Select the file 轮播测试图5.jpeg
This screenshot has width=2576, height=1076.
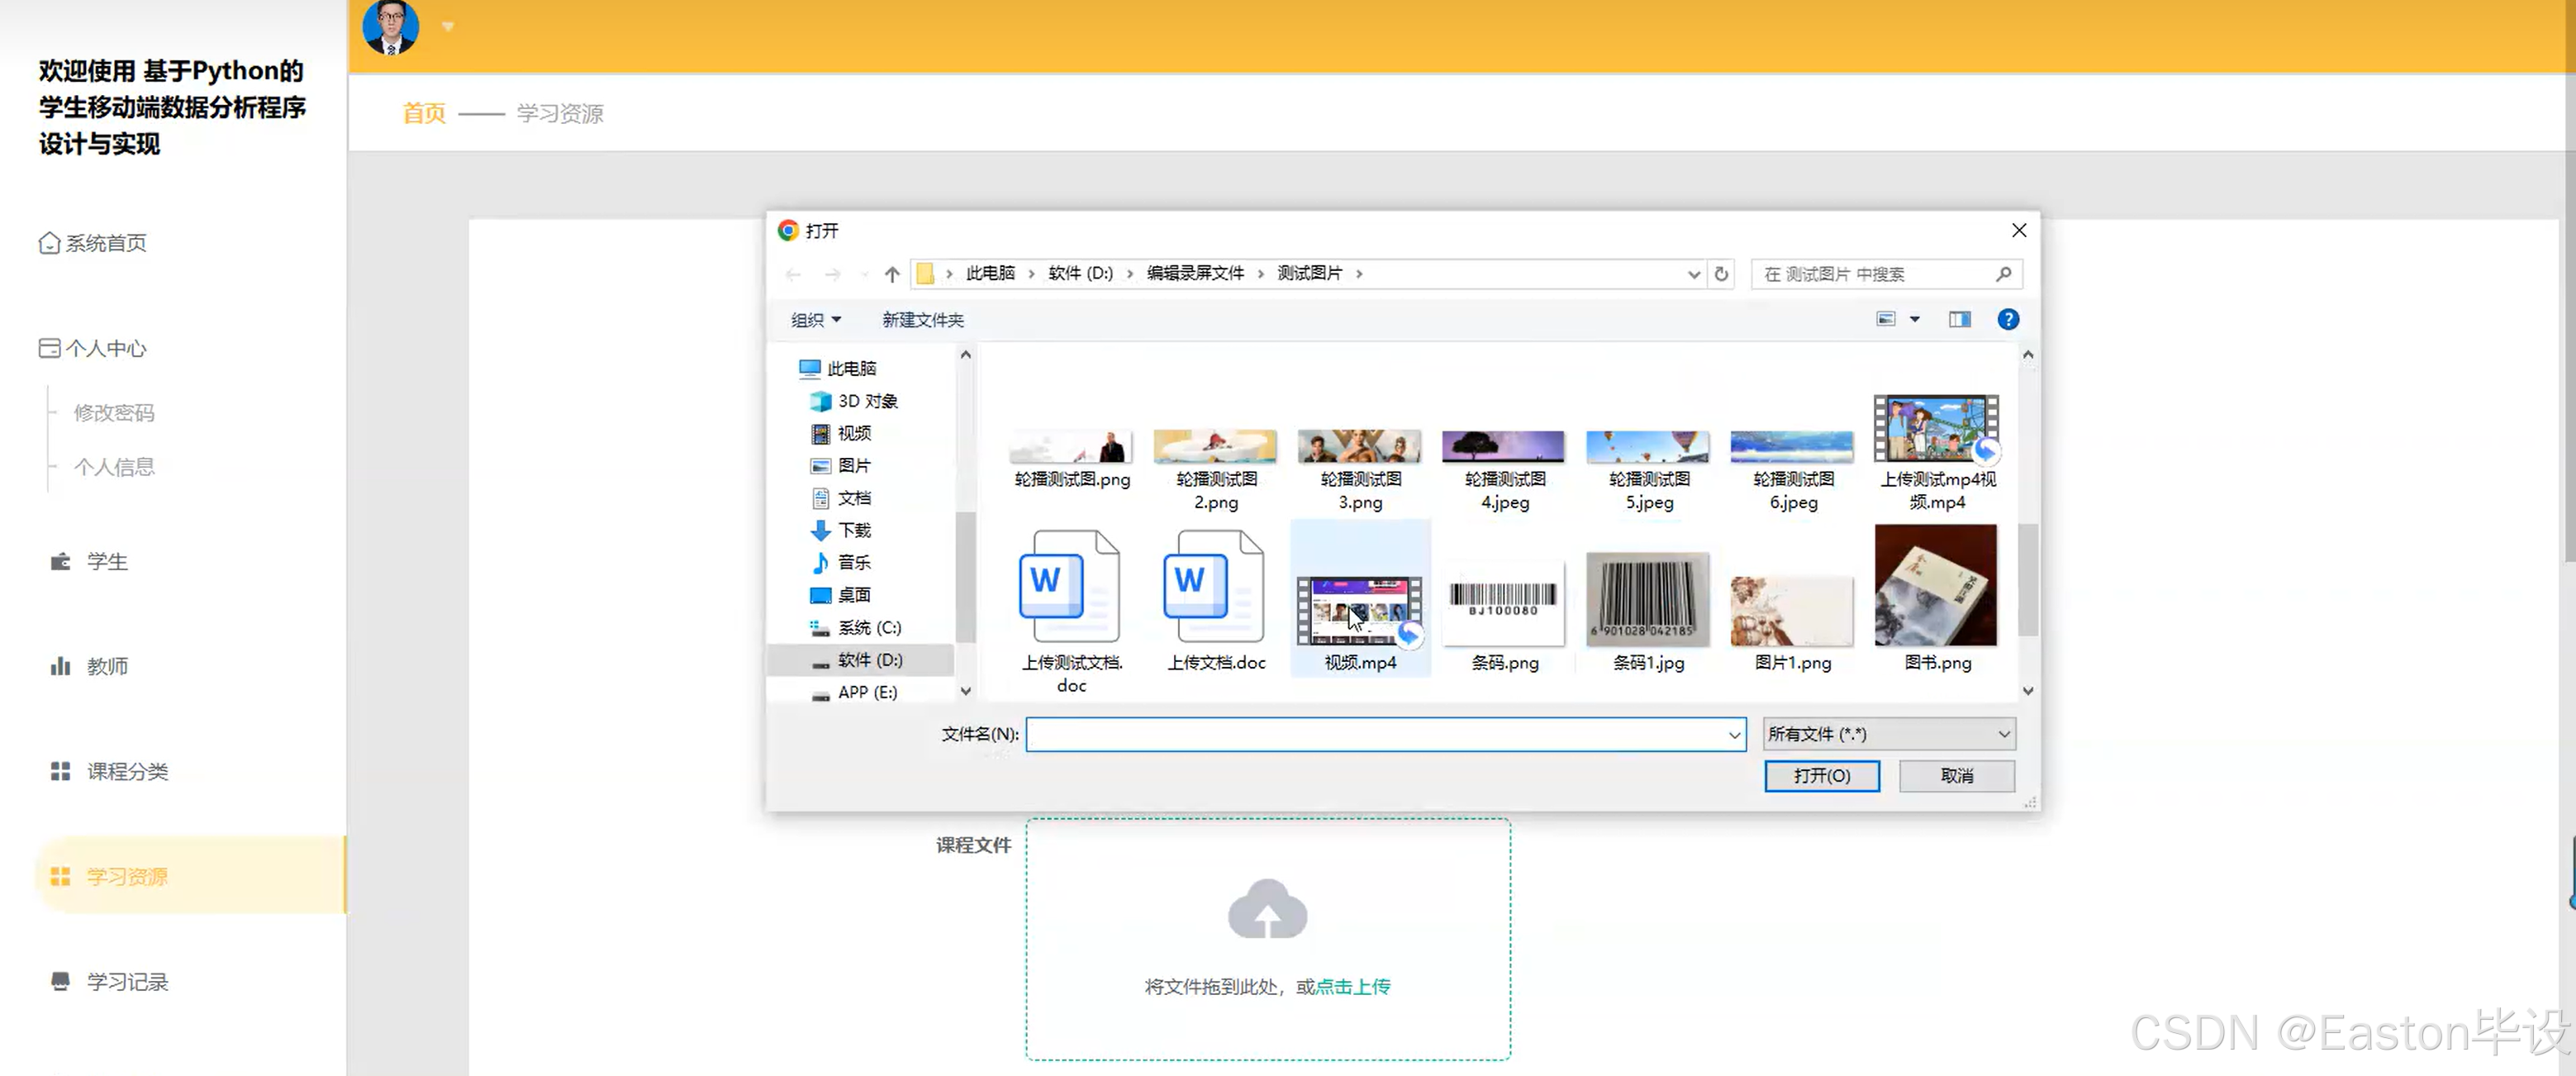tap(1649, 470)
